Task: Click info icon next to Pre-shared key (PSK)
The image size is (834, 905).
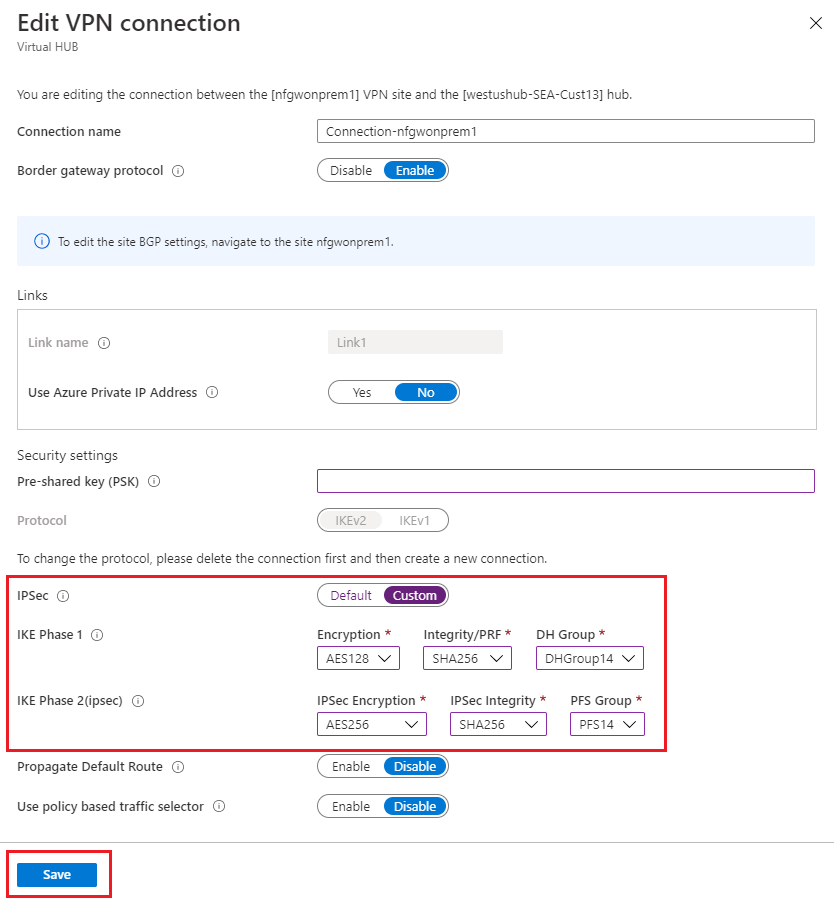Action: tap(154, 481)
